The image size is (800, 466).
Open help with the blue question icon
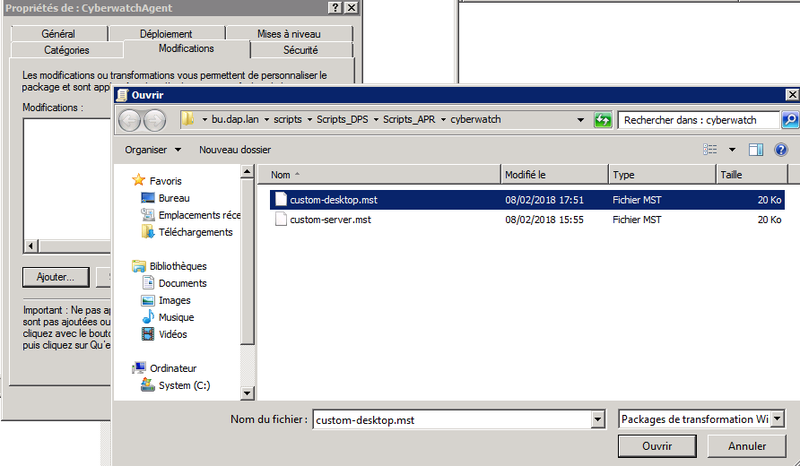[781, 150]
